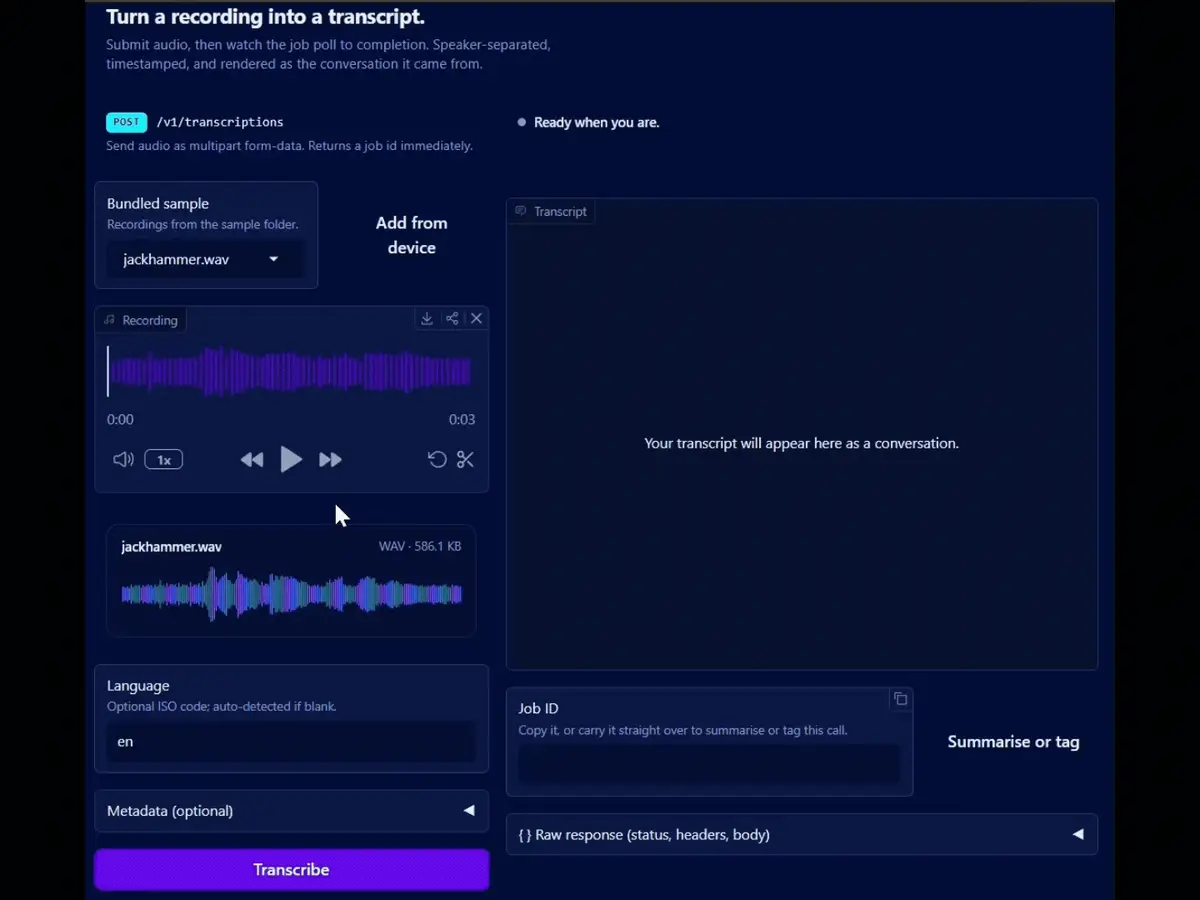Click the 0:03 duration text
1200x900 pixels.
click(x=462, y=419)
